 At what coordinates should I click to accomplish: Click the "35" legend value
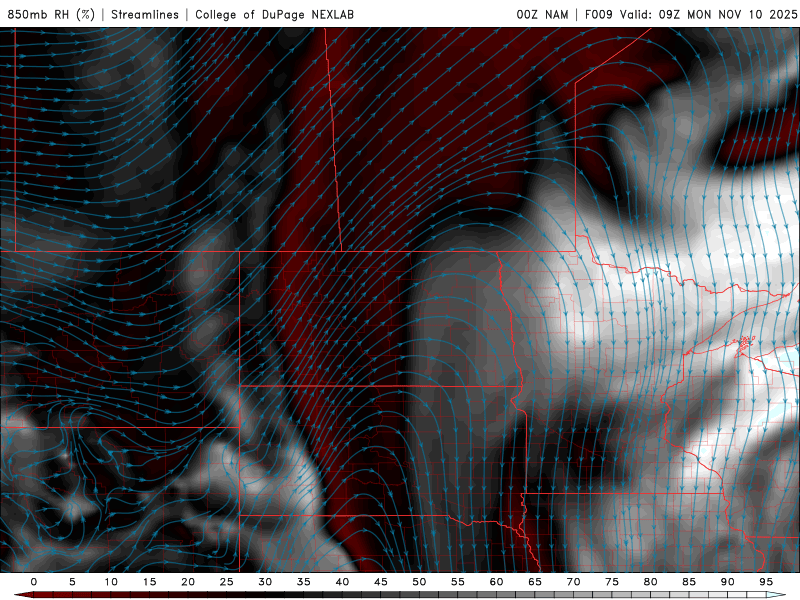pos(304,582)
